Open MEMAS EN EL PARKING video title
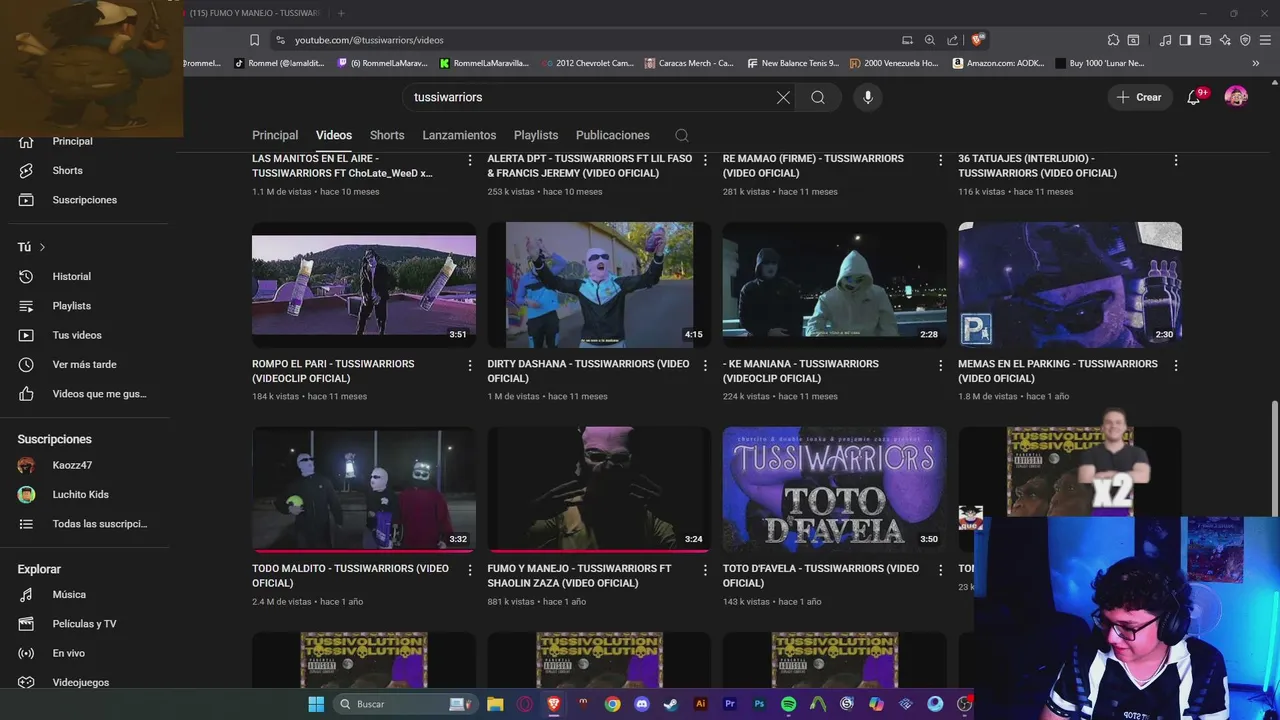This screenshot has height=720, width=1280. coord(1058,371)
